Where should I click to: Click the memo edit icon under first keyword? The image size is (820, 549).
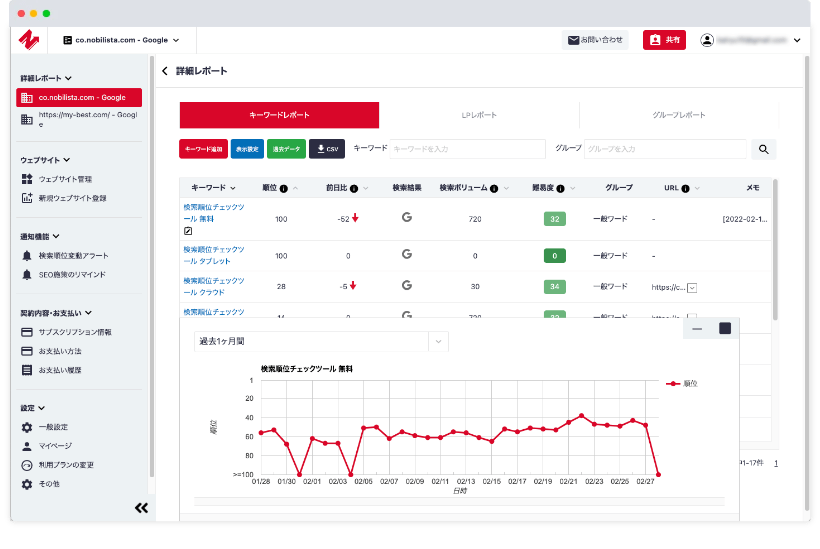coord(188,231)
